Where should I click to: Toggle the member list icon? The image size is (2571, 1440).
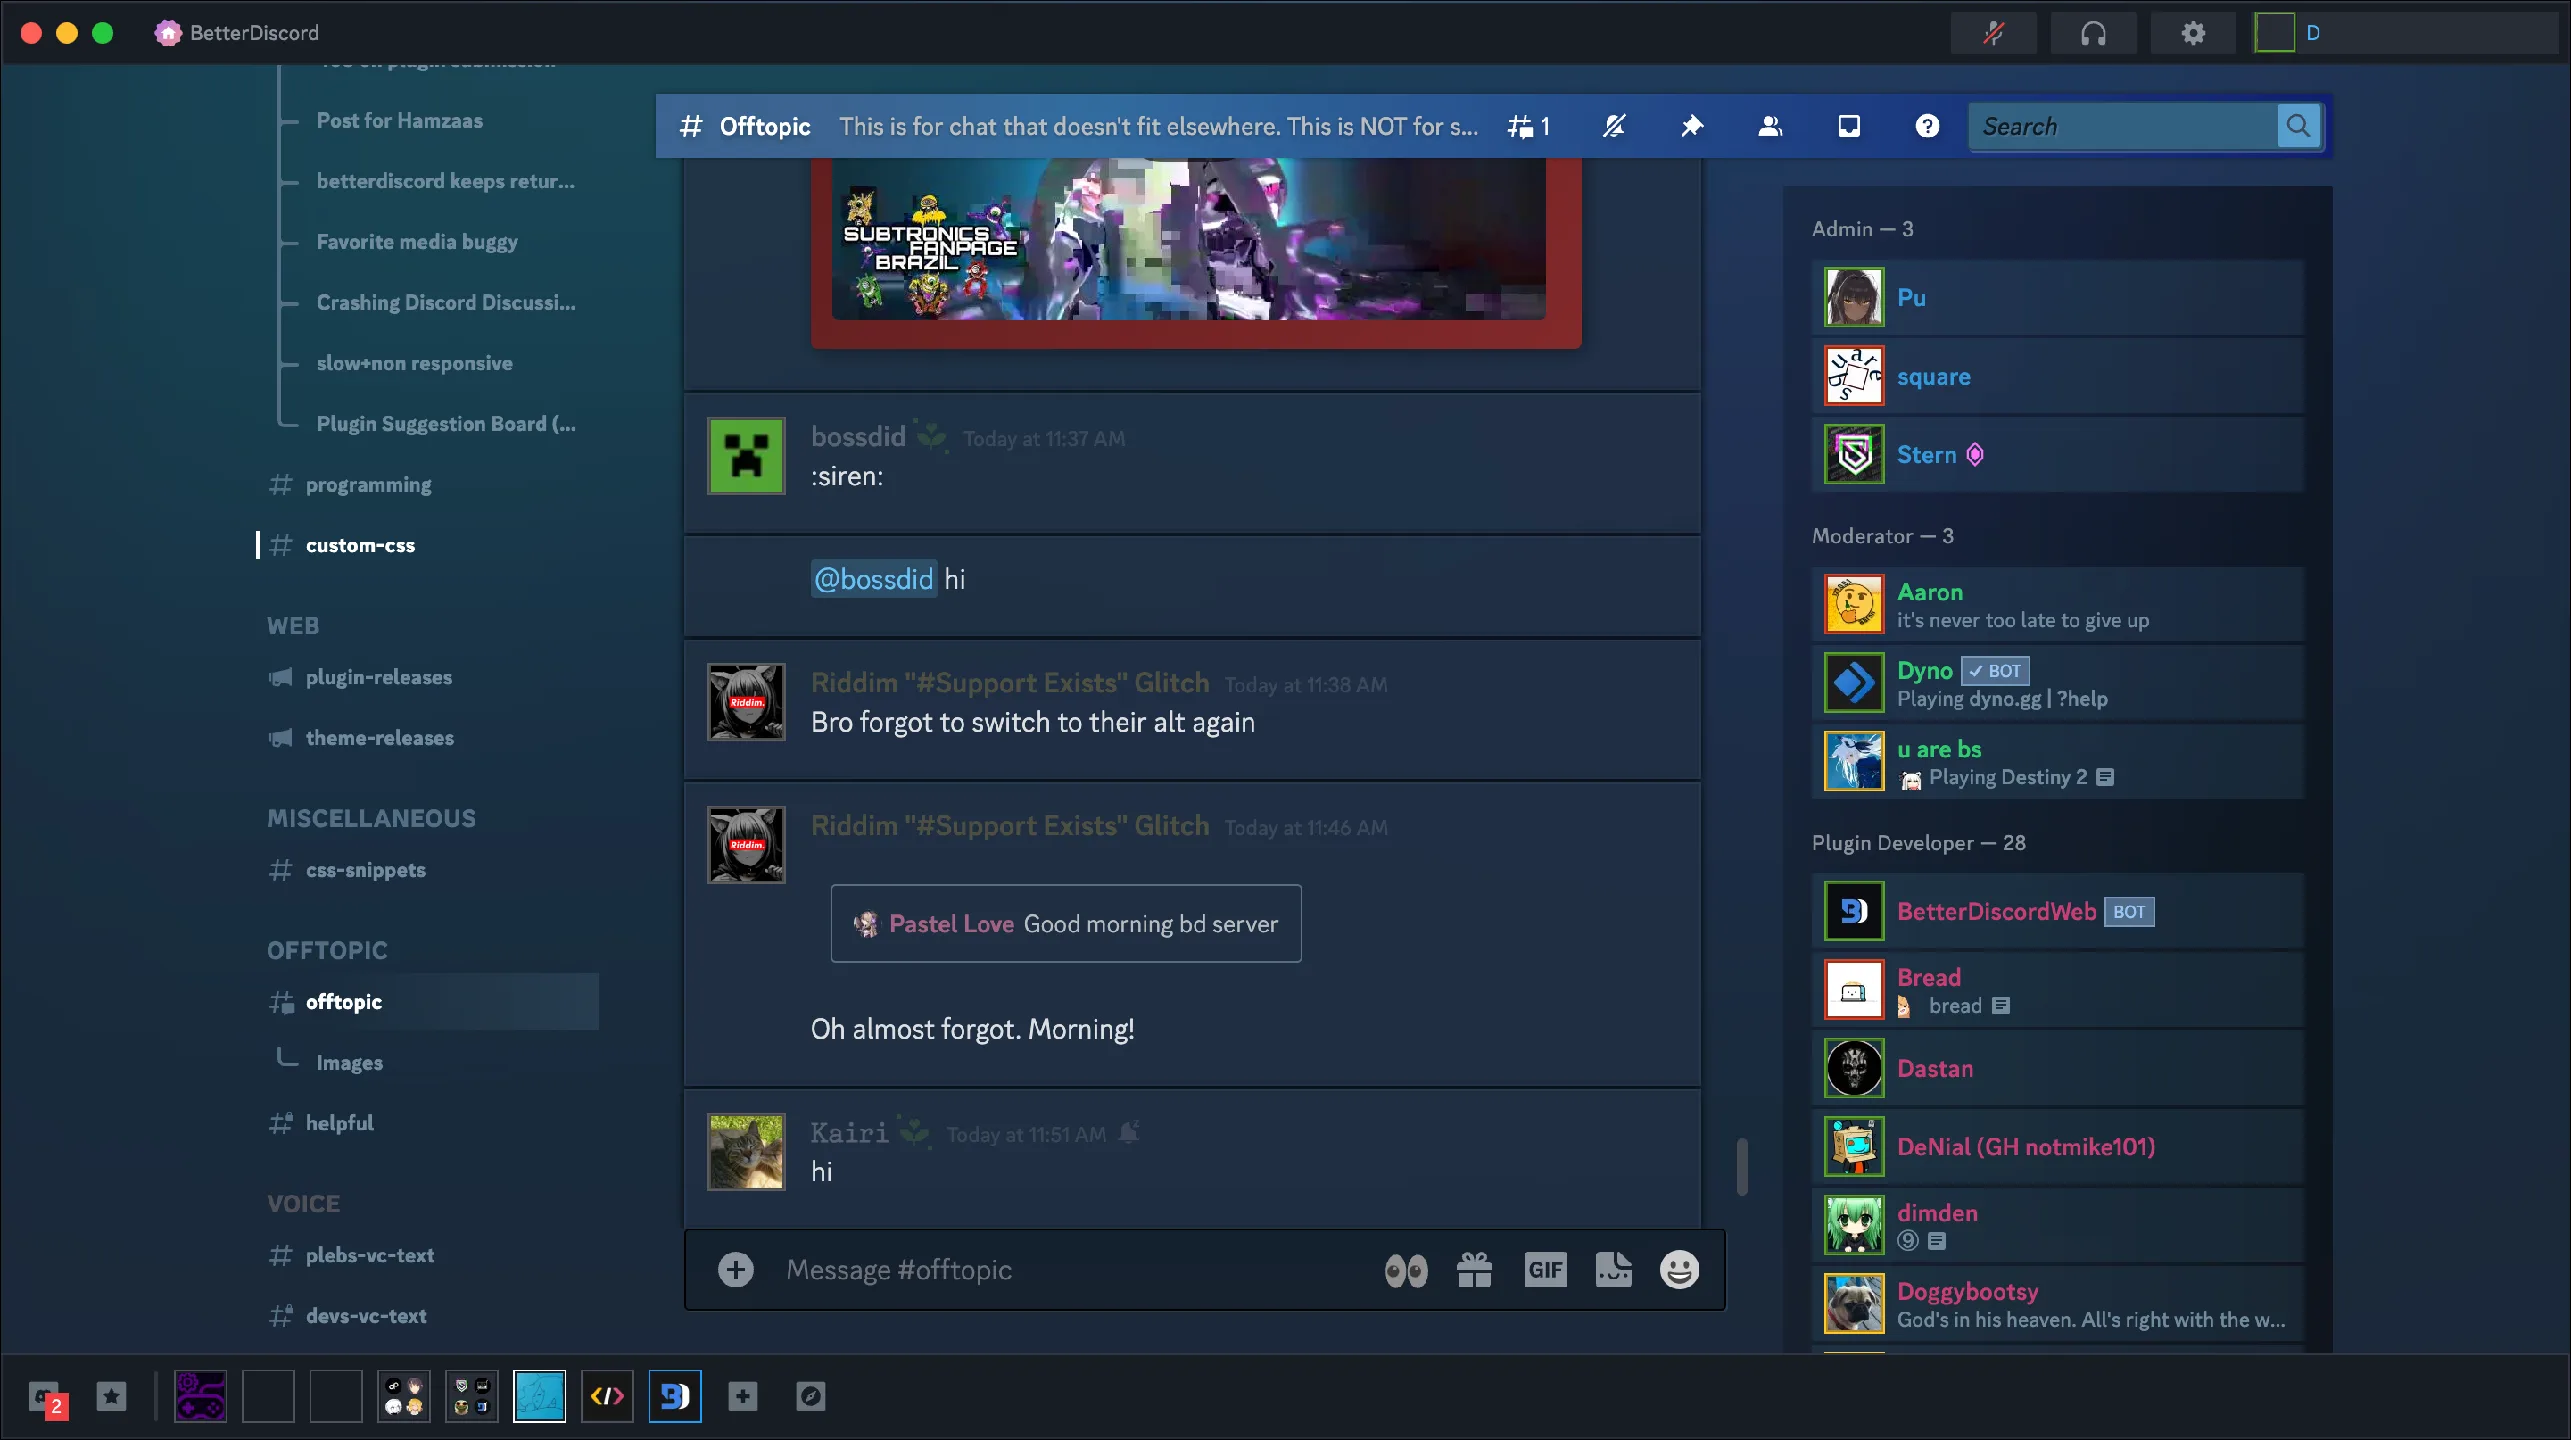pos(1770,126)
